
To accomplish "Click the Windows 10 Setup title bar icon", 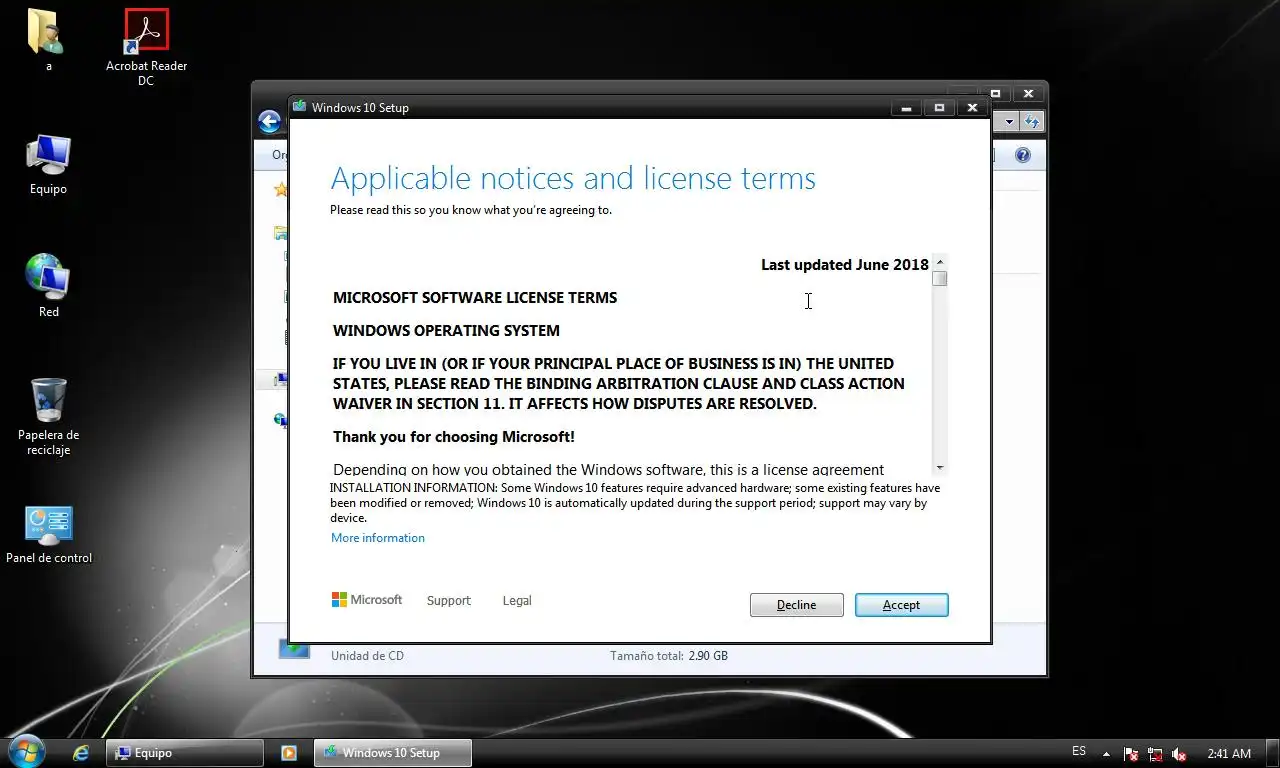I will point(299,107).
